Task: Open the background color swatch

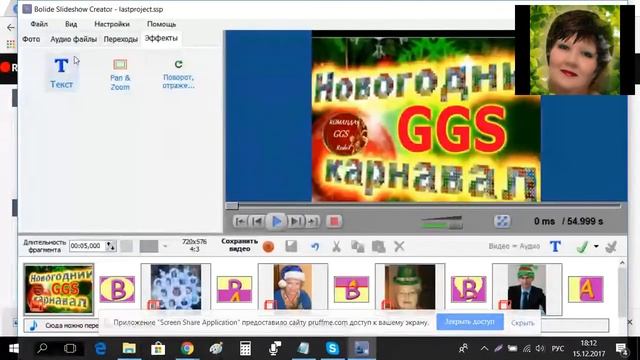Action: point(149,246)
